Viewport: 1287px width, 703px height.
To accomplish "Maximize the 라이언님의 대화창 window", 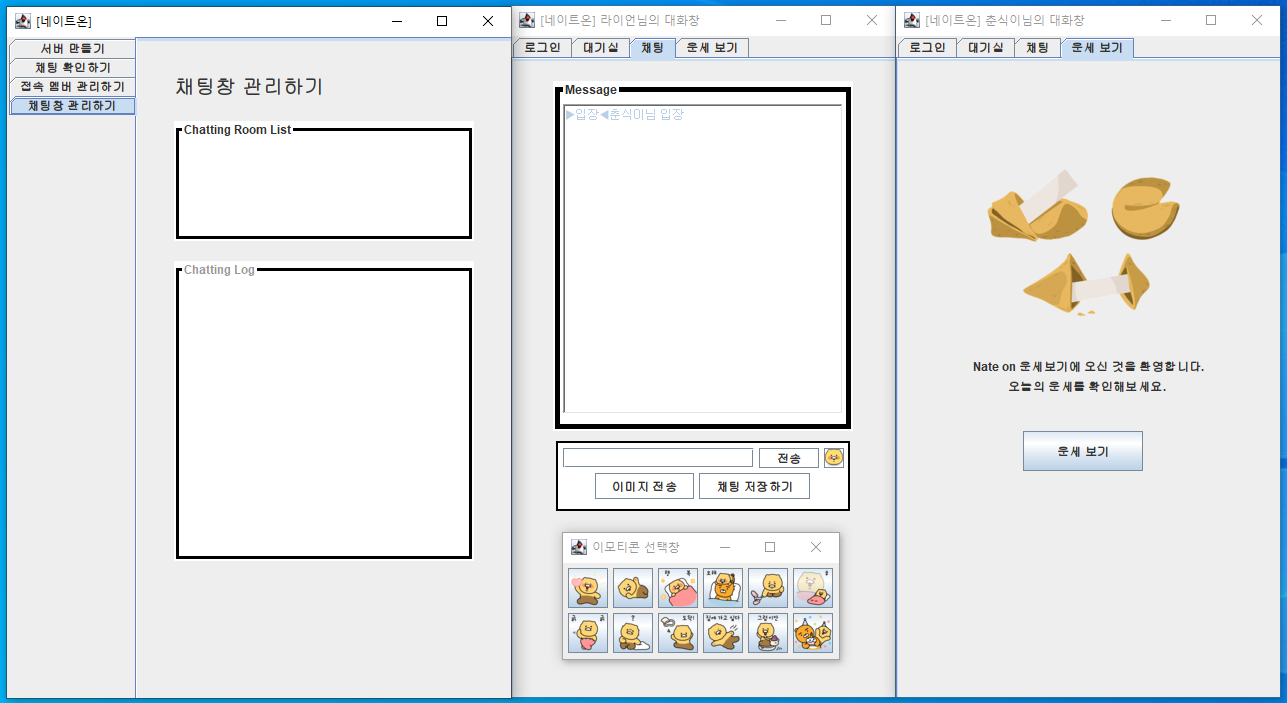I will click(x=826, y=20).
